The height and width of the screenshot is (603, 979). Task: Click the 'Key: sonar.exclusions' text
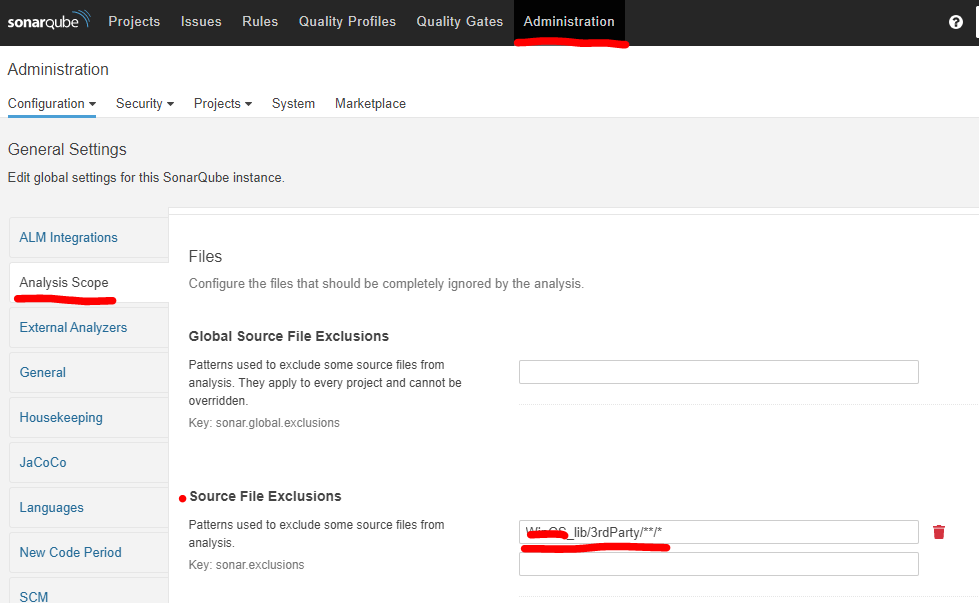pos(247,564)
